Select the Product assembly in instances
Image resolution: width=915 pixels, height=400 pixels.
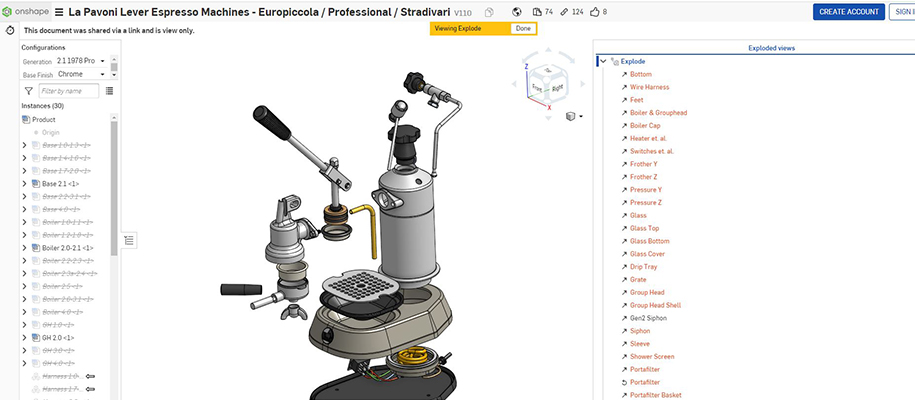(44, 119)
